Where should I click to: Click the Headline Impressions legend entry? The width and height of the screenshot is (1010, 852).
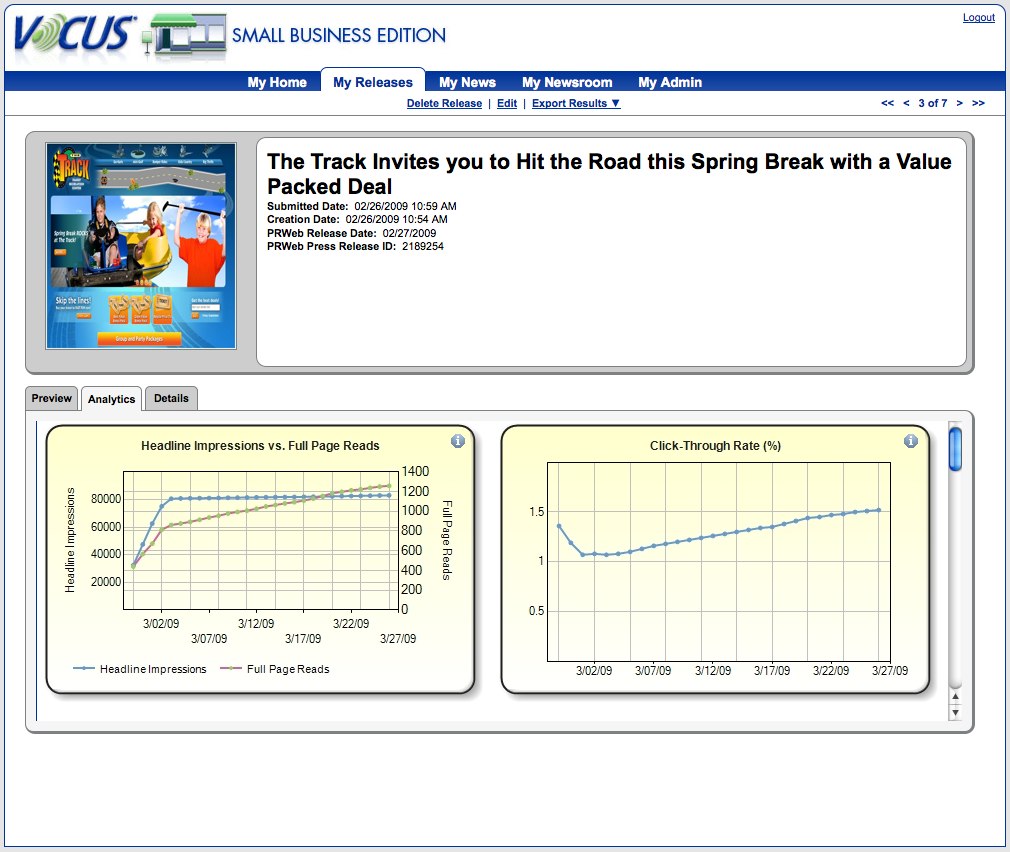pyautogui.click(x=140, y=669)
